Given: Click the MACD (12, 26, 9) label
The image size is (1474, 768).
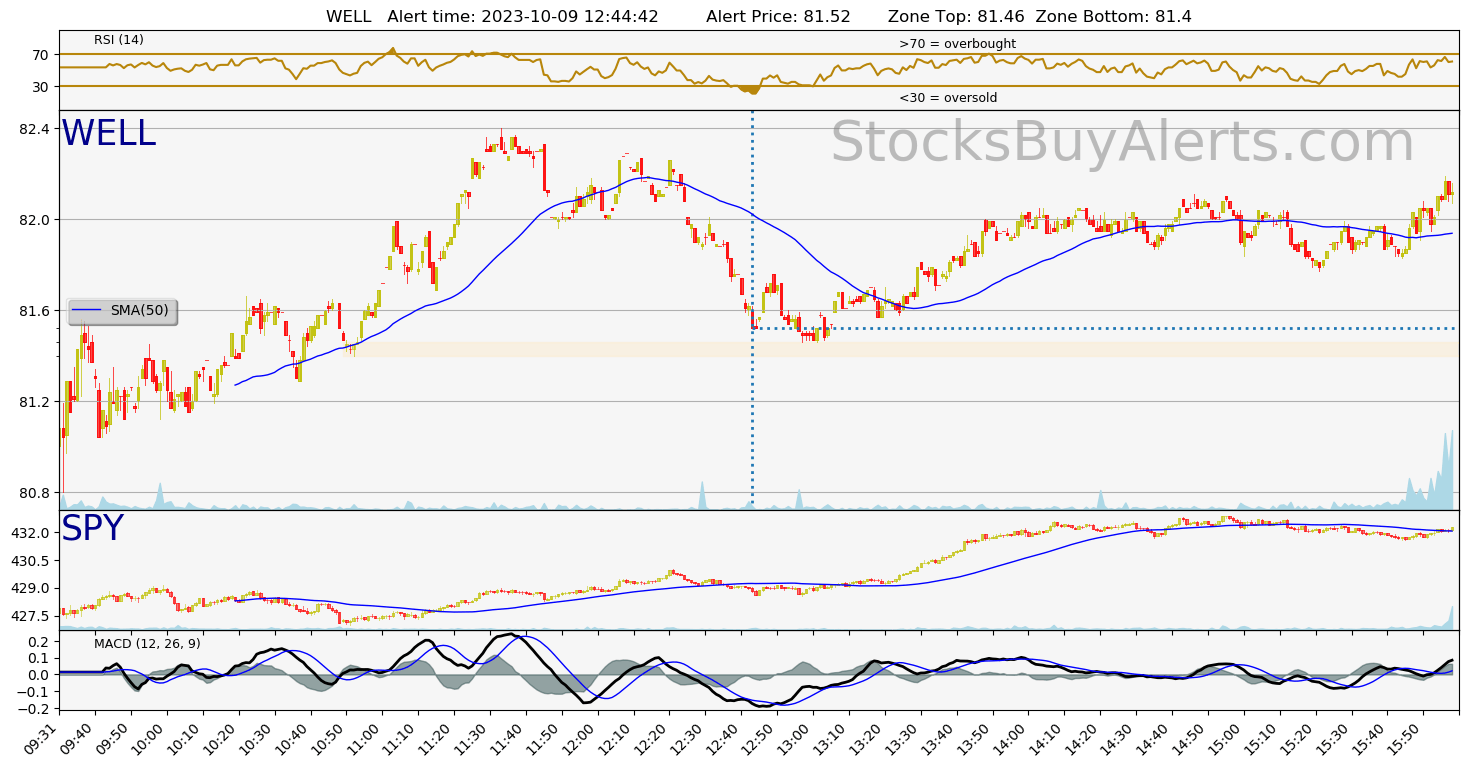Looking at the screenshot, I should [147, 644].
